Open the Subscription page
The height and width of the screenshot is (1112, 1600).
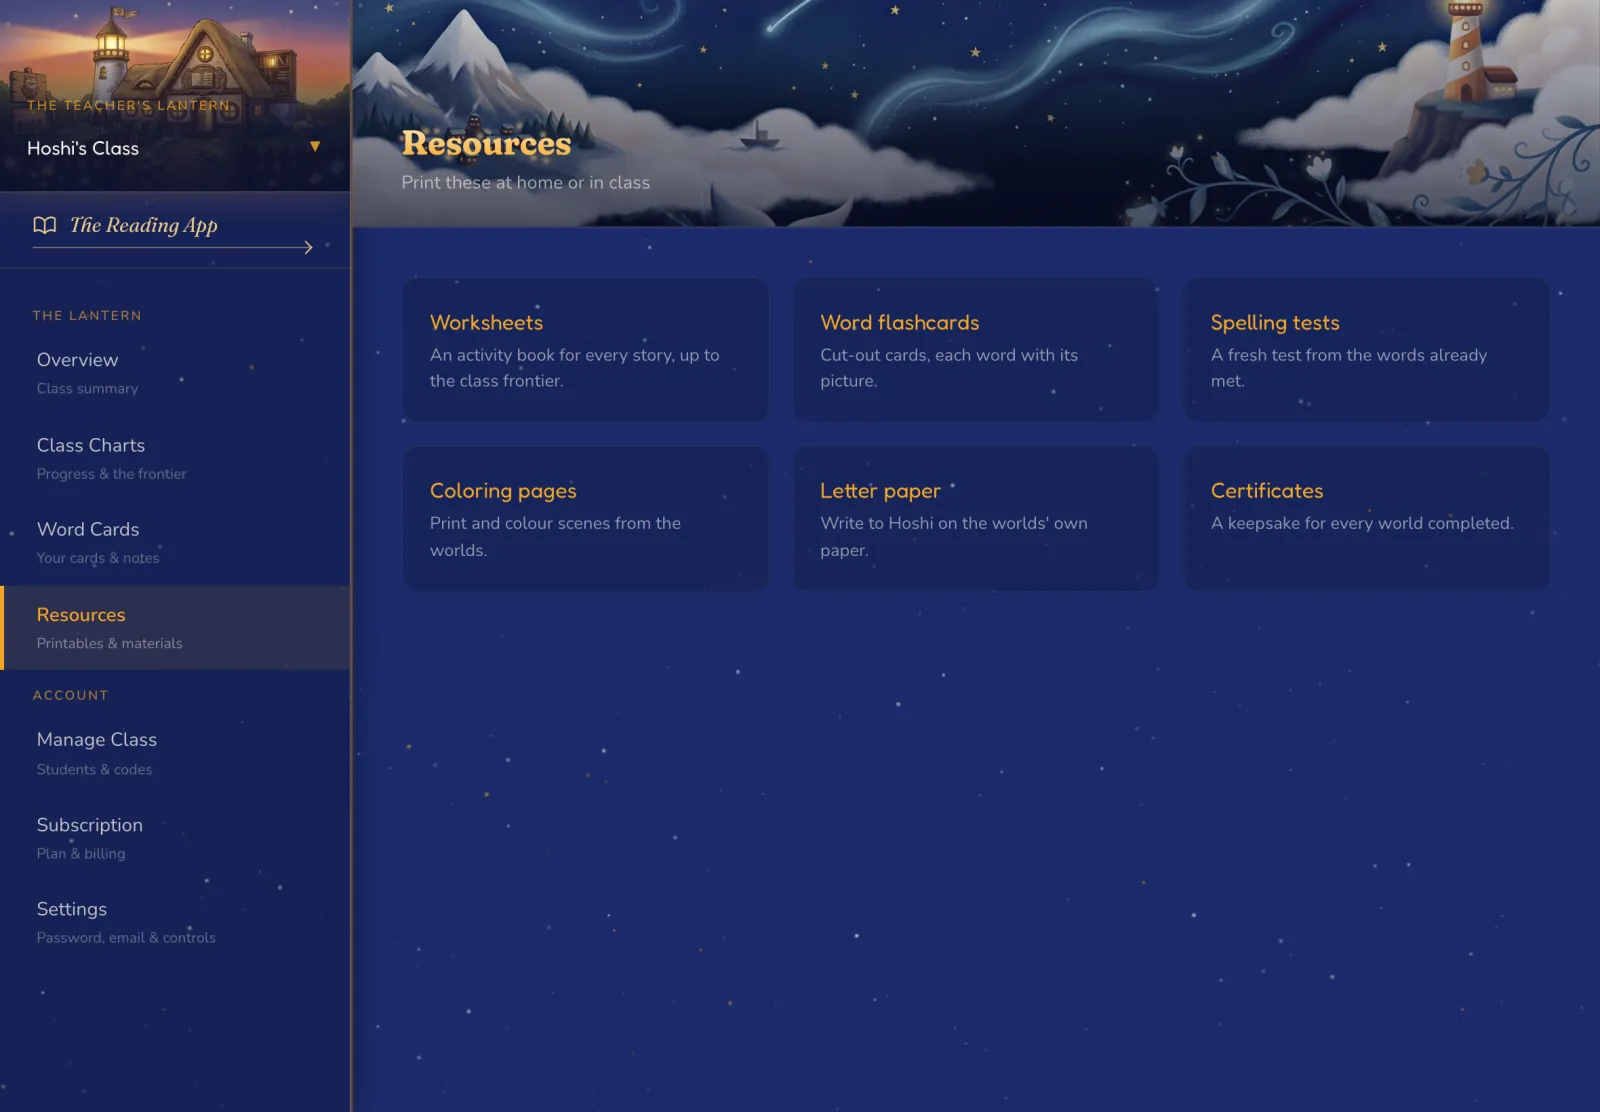tap(175, 838)
